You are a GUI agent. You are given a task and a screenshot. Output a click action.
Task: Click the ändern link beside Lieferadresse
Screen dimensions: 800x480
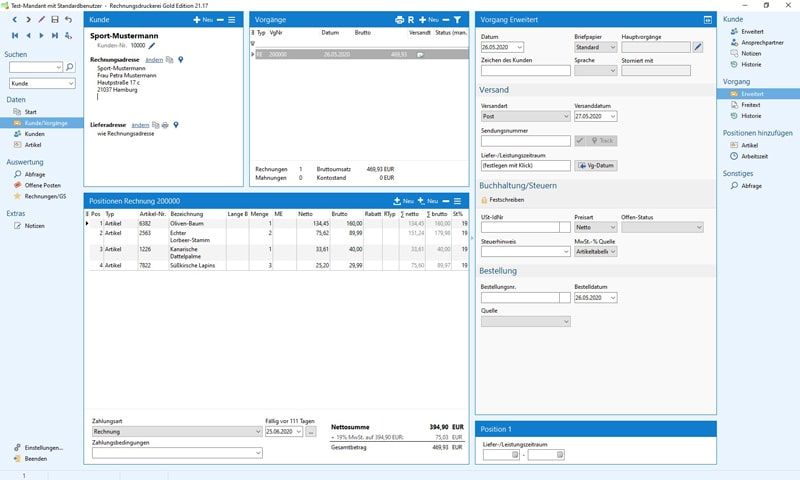[140, 125]
